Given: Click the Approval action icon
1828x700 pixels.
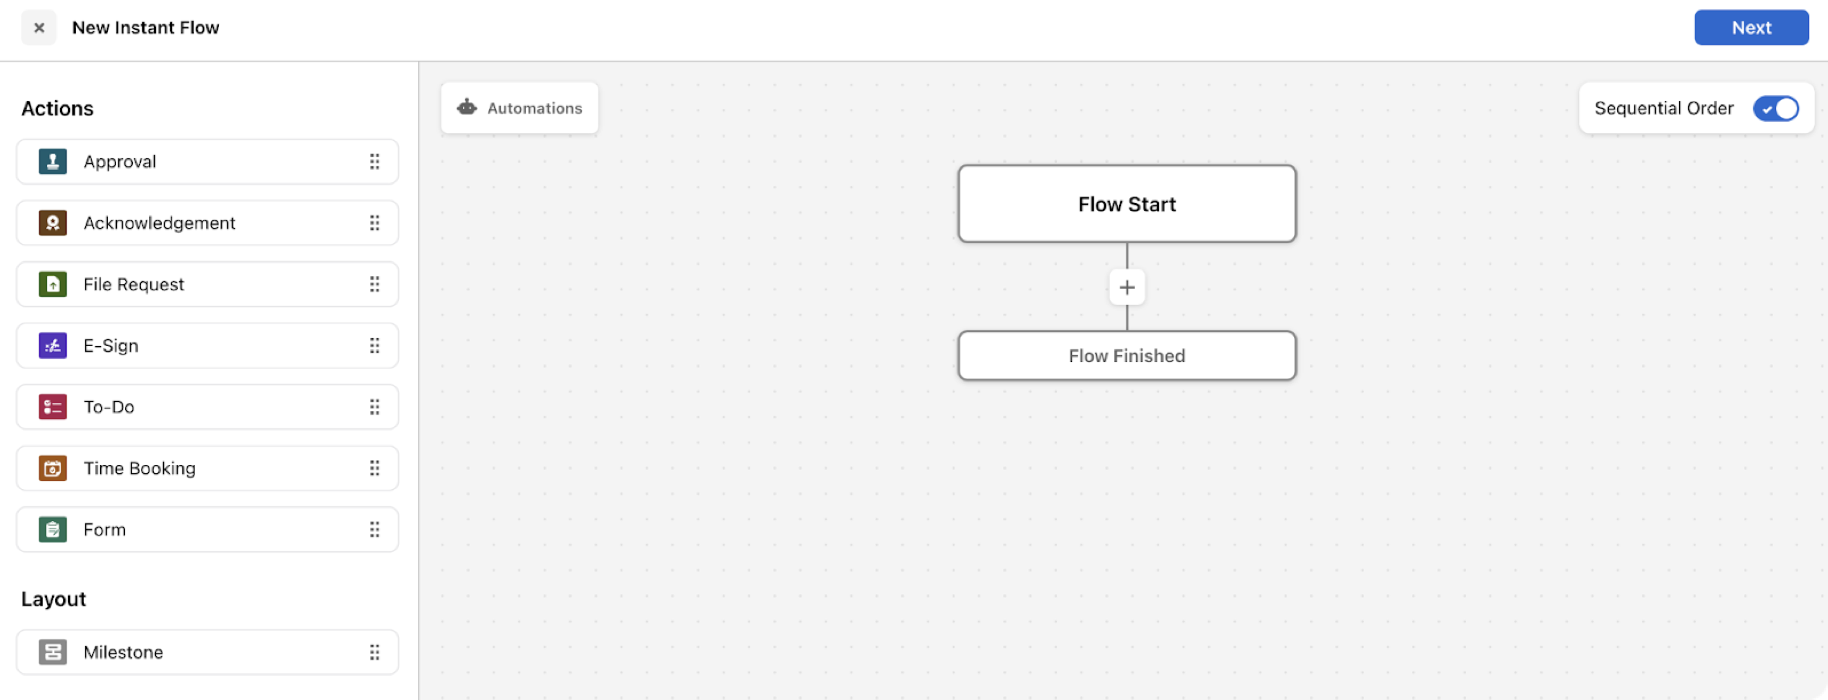Looking at the screenshot, I should click(53, 161).
